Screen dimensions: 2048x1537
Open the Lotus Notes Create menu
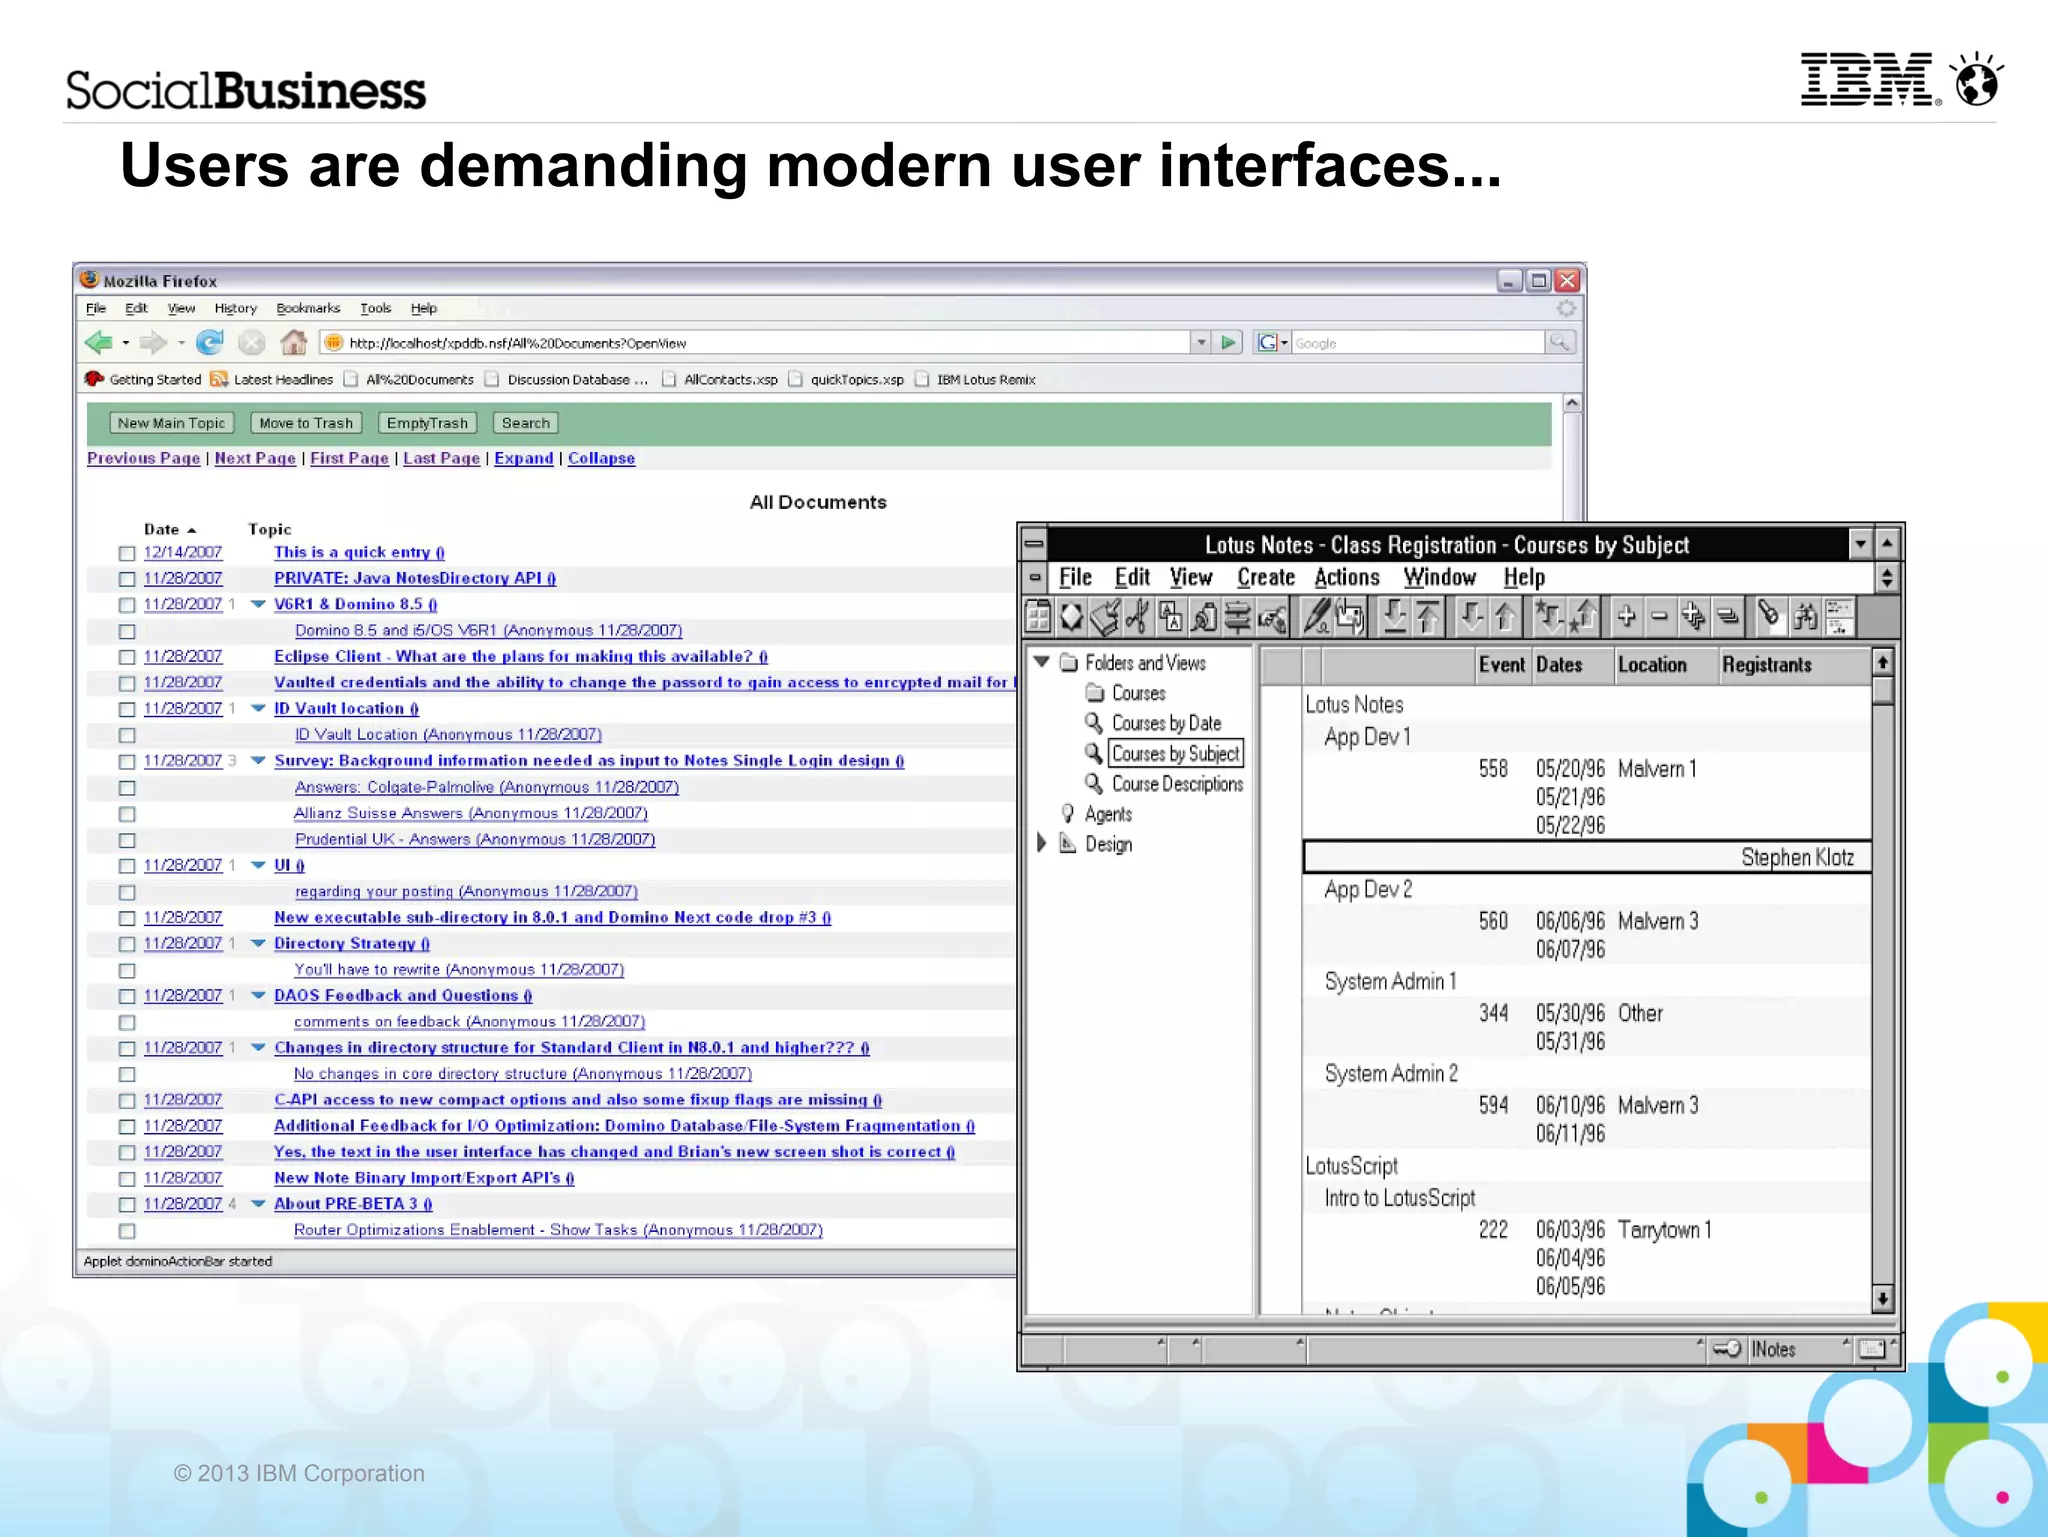click(x=1265, y=577)
